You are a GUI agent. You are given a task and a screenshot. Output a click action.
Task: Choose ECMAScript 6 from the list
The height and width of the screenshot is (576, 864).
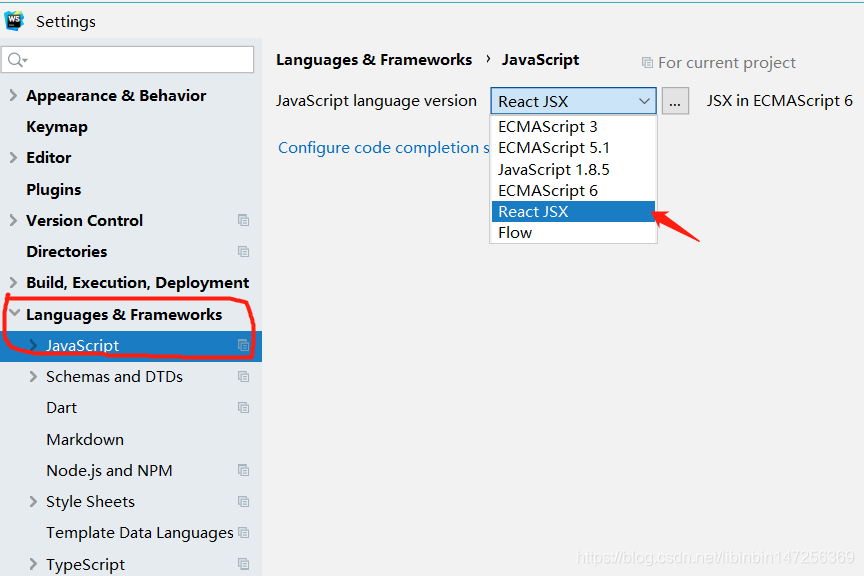coord(573,191)
